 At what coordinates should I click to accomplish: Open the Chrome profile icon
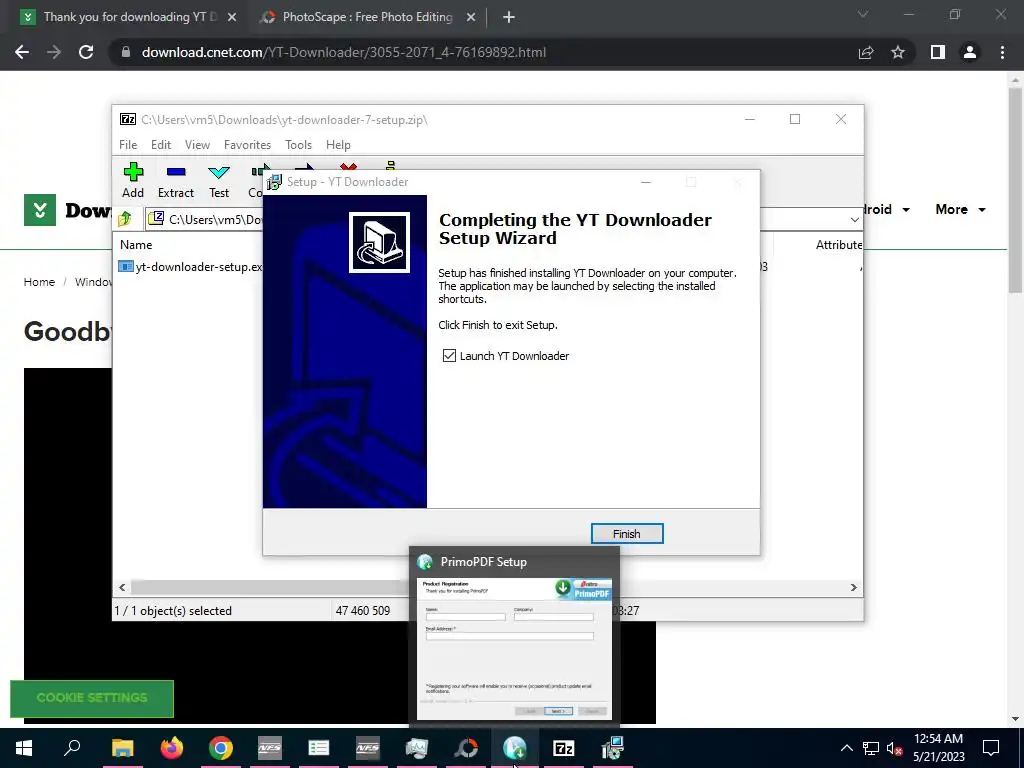click(970, 52)
